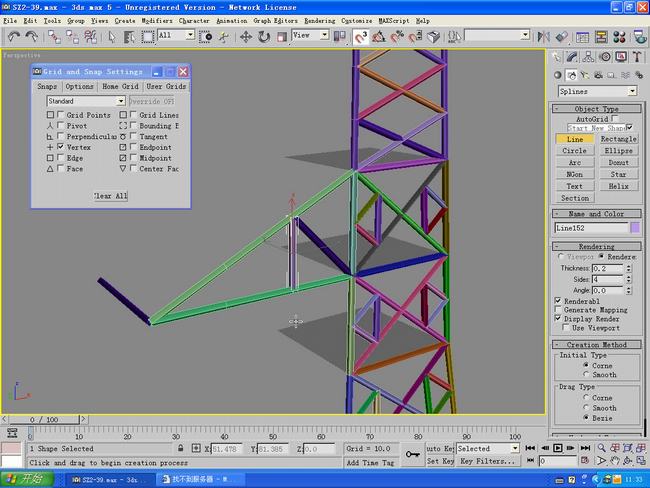This screenshot has height=488, width=650.
Task: Check the AutoGrid checkbox
Action: [x=615, y=119]
